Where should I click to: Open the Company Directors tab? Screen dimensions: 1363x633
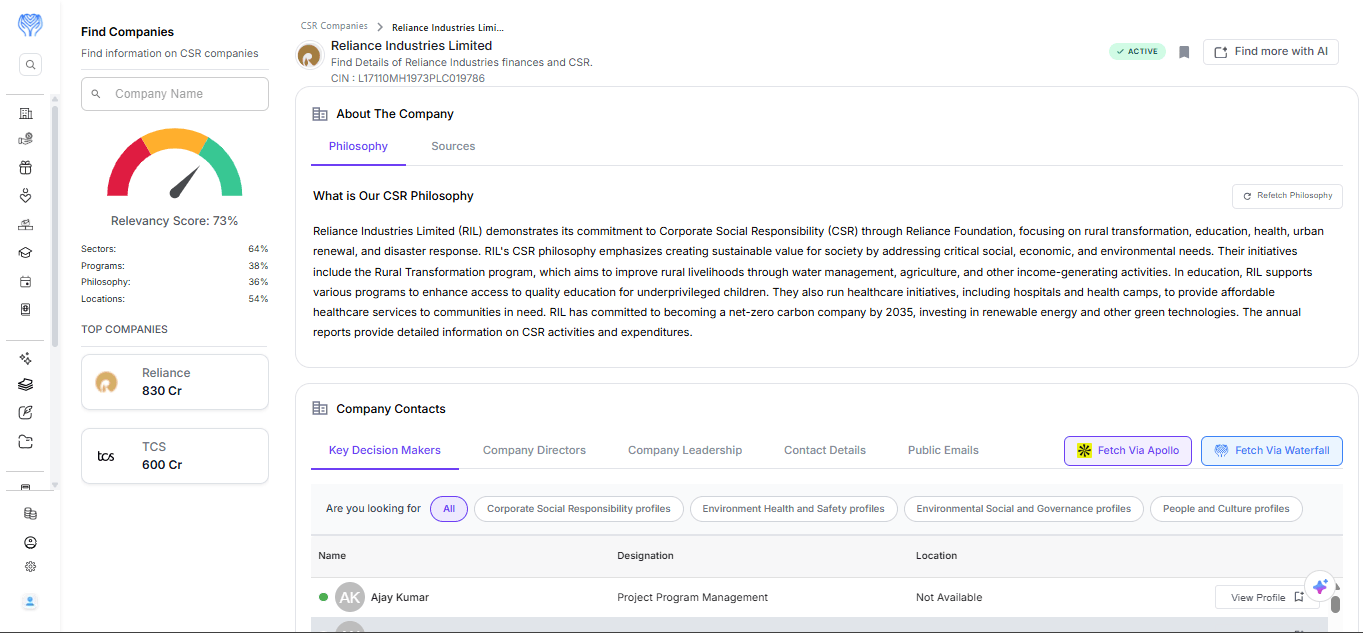pyautogui.click(x=534, y=450)
